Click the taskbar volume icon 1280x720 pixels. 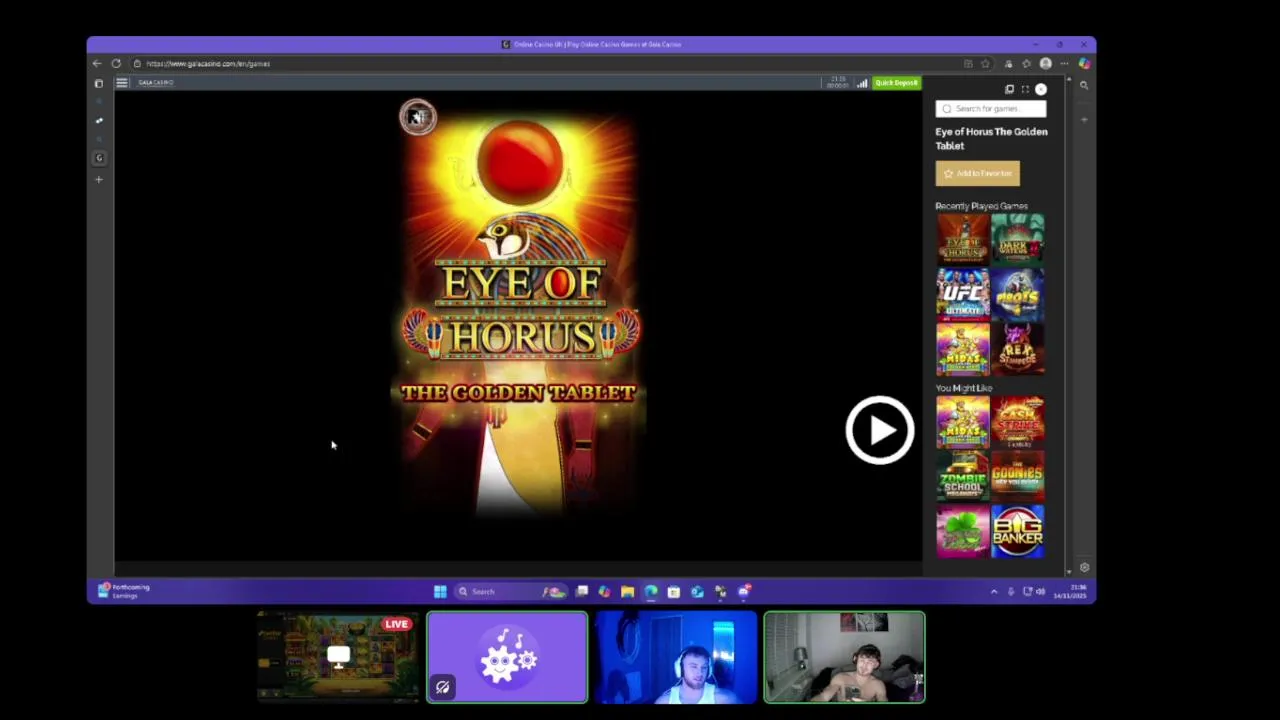[1041, 591]
